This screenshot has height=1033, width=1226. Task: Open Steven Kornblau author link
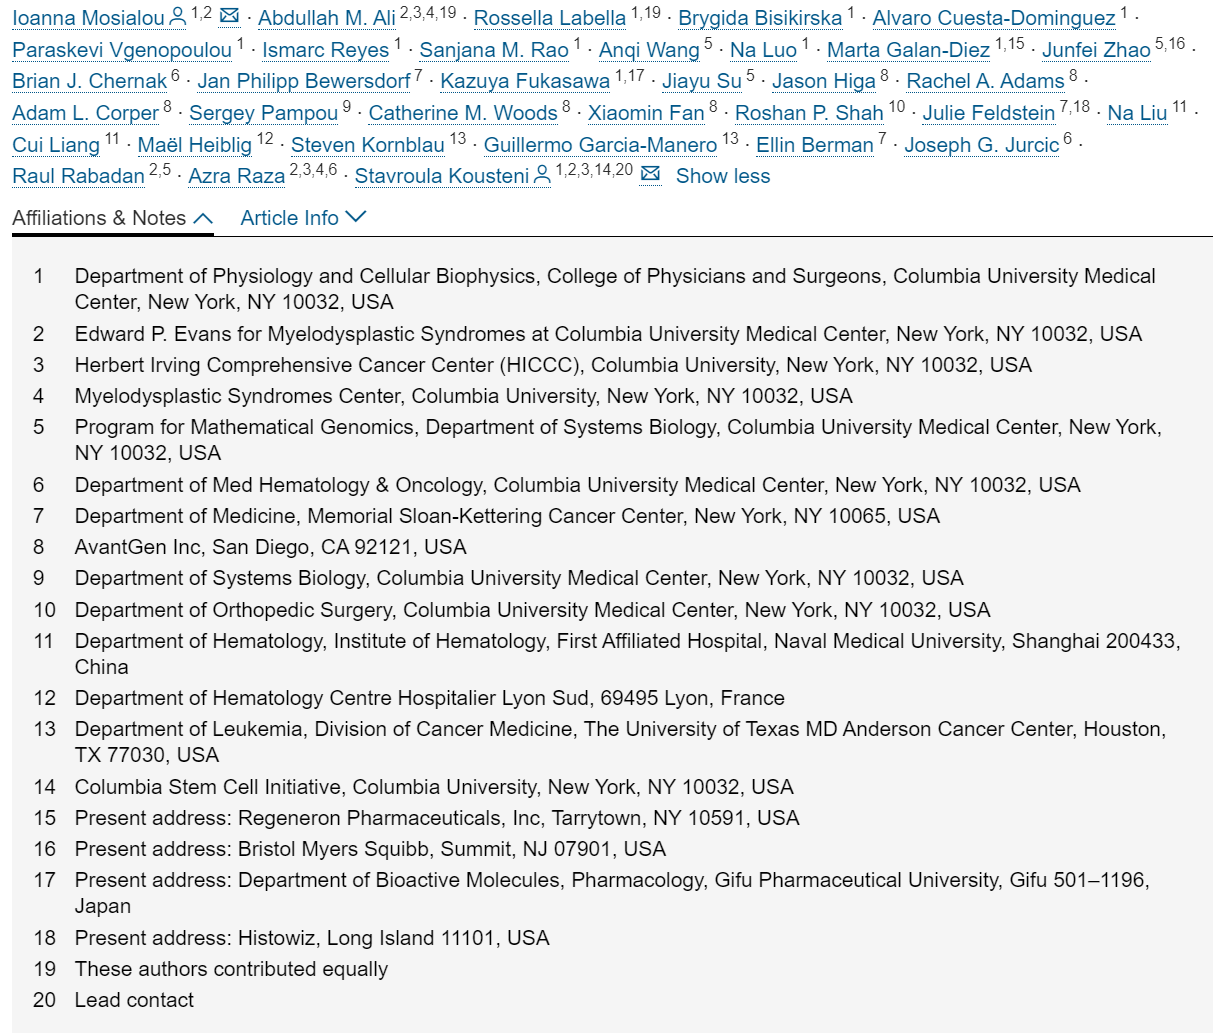[367, 145]
